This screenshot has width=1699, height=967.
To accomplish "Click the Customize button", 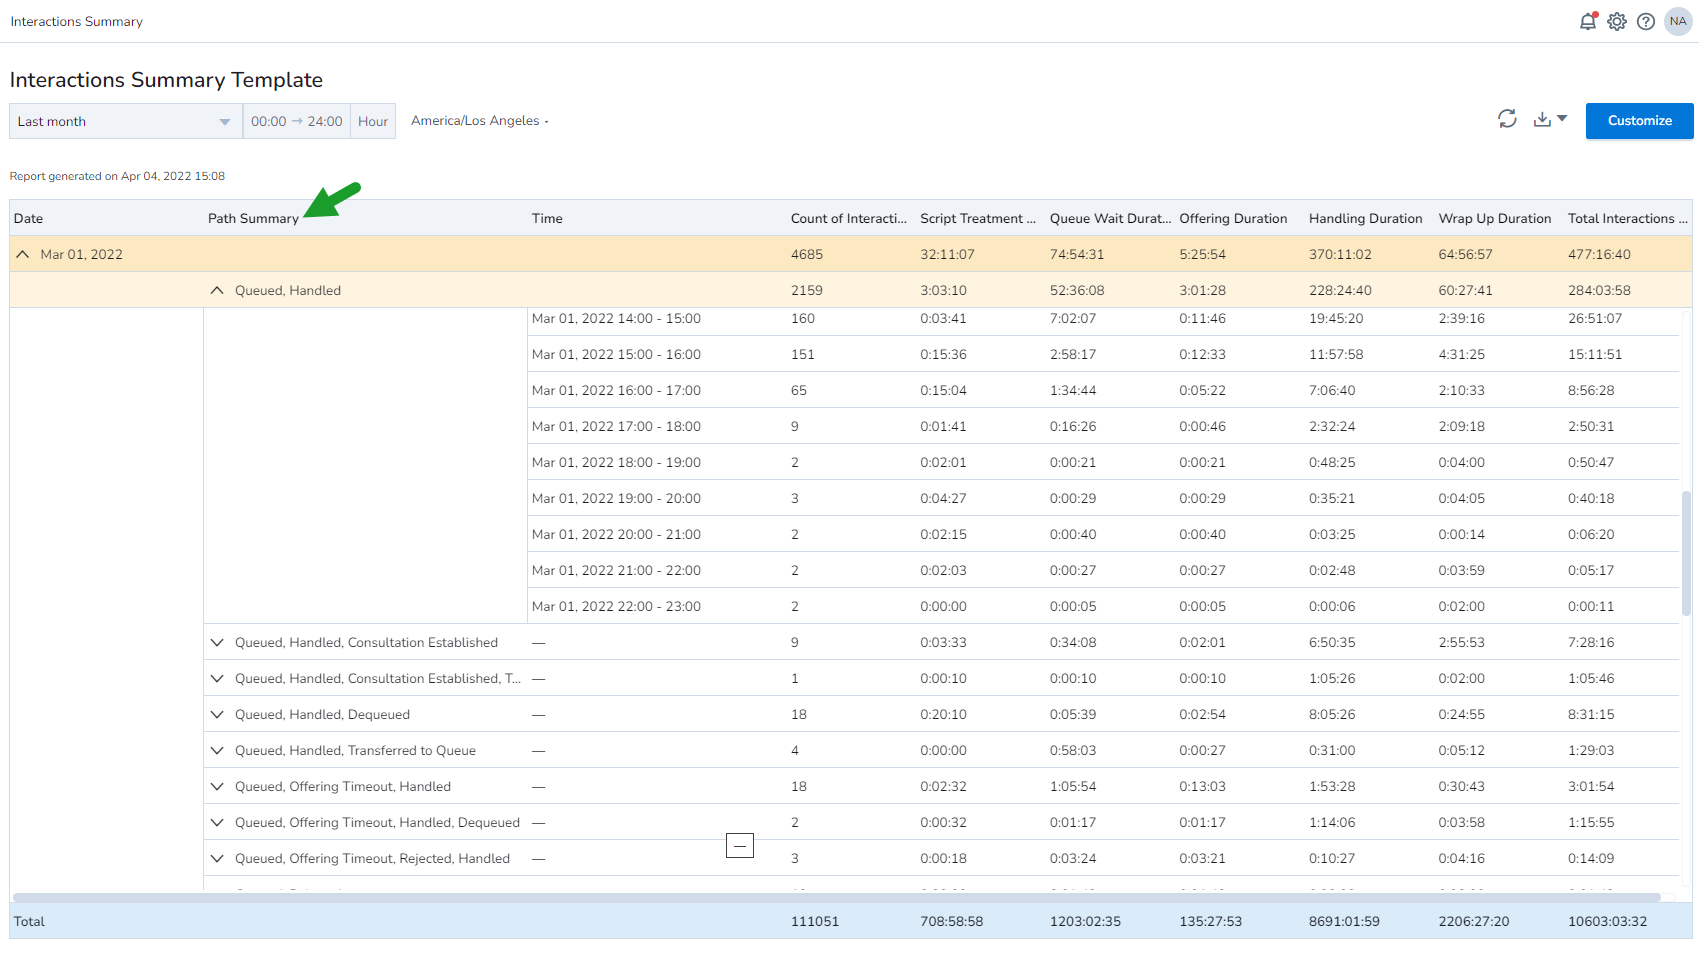I will click(1639, 121).
